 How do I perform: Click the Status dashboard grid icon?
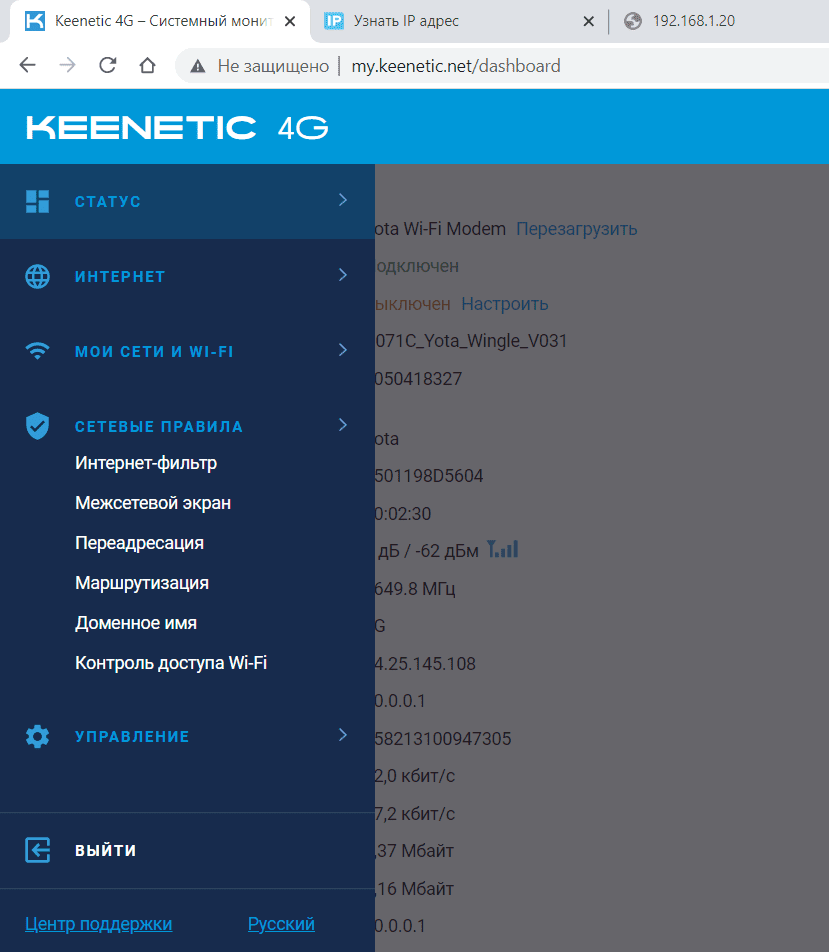click(38, 202)
